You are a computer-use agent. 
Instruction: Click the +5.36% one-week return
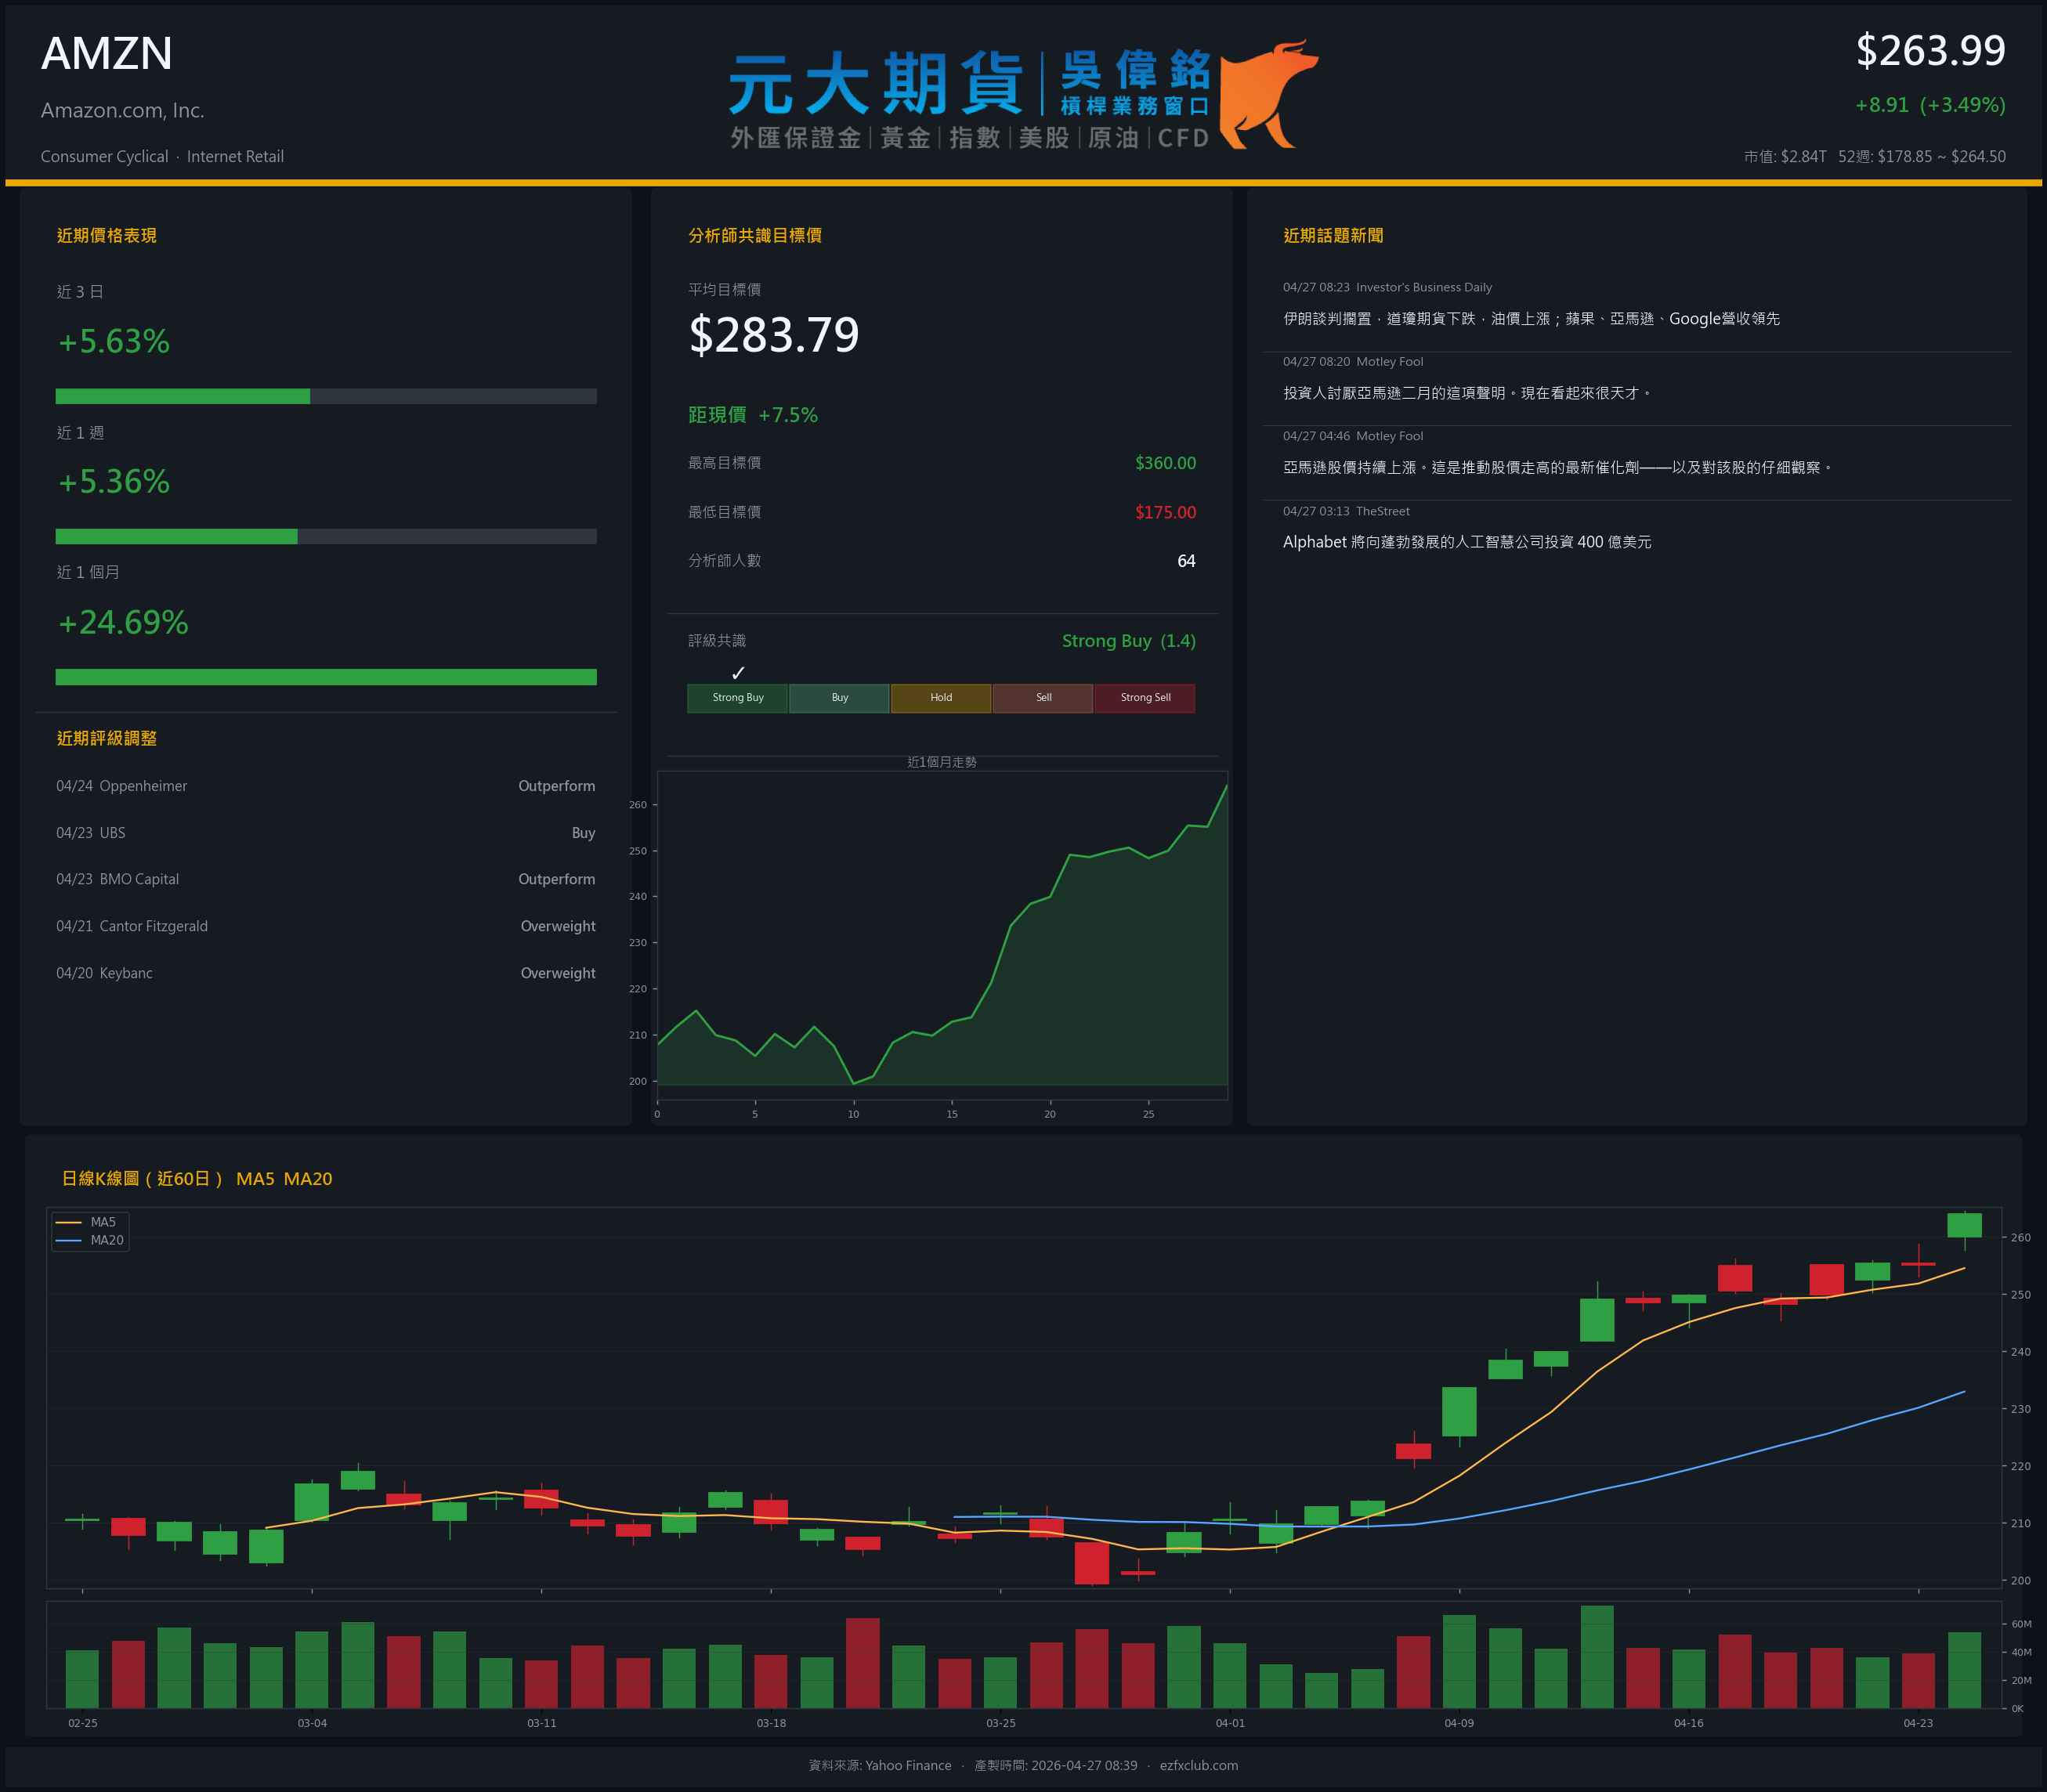pyautogui.click(x=114, y=482)
